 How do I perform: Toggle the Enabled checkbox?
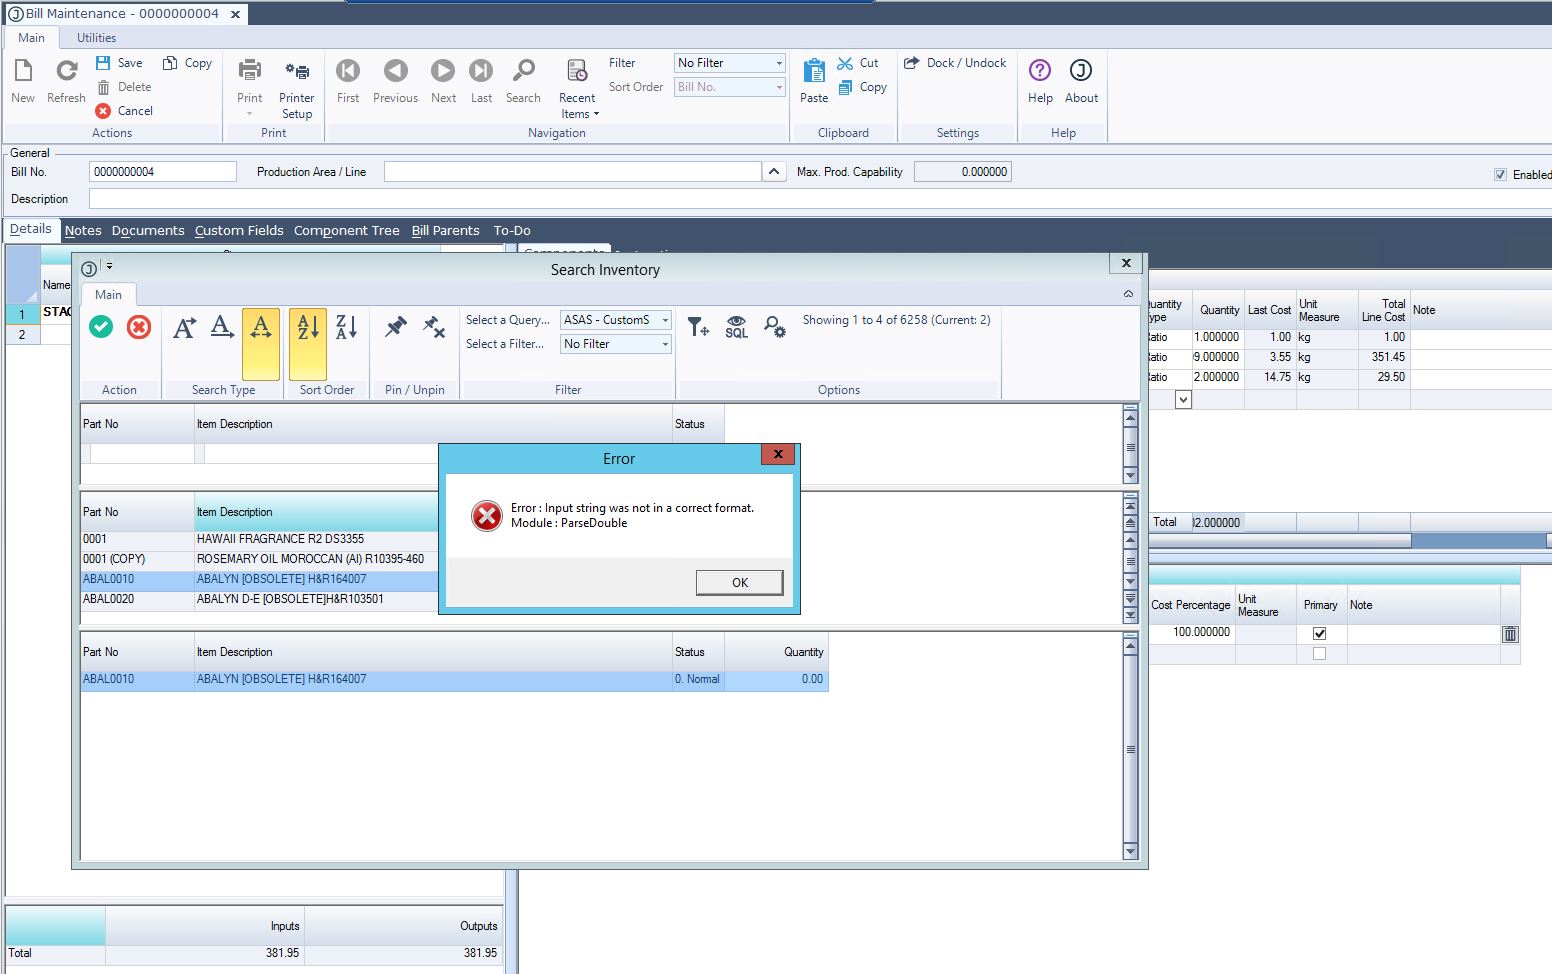(x=1500, y=175)
